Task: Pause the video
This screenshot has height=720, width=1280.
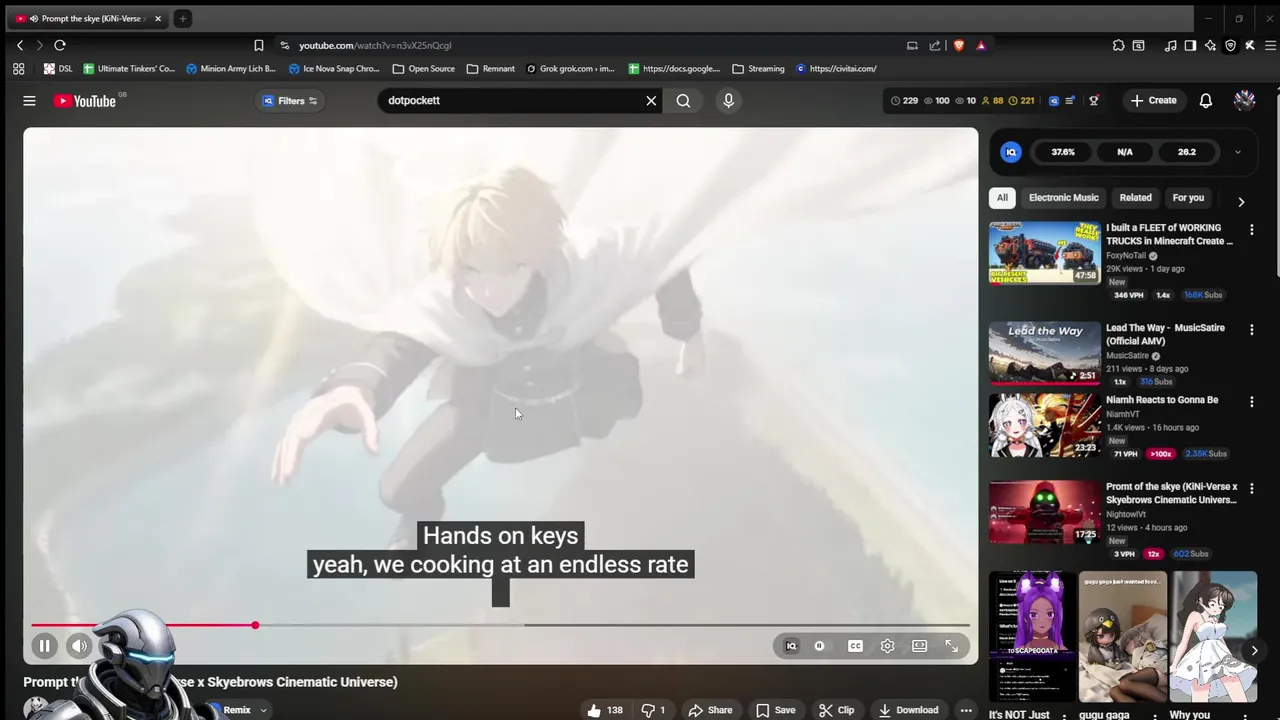Action: tap(45, 646)
